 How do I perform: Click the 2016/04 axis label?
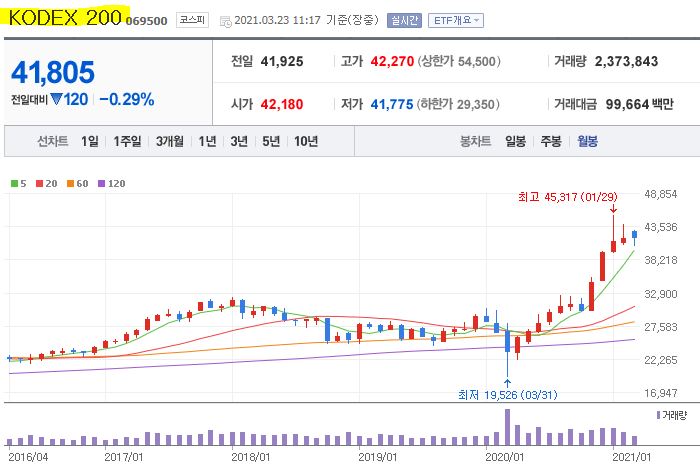point(28,457)
